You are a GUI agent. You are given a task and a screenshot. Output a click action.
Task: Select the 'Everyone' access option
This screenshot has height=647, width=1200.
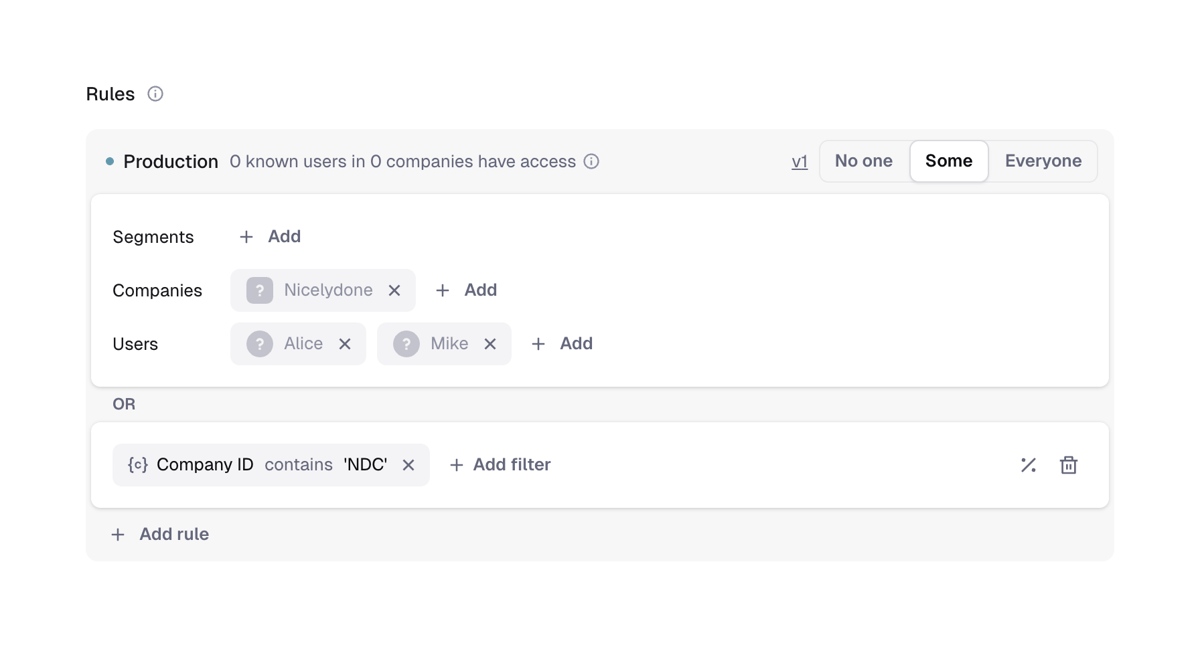tap(1043, 160)
